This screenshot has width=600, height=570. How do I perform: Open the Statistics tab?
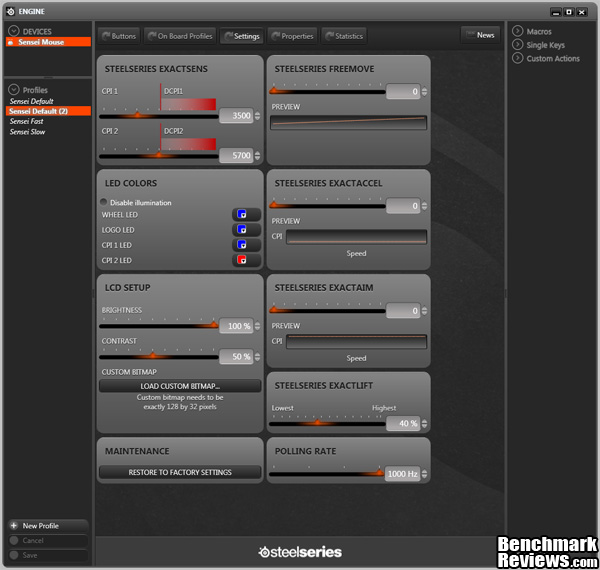(x=344, y=36)
